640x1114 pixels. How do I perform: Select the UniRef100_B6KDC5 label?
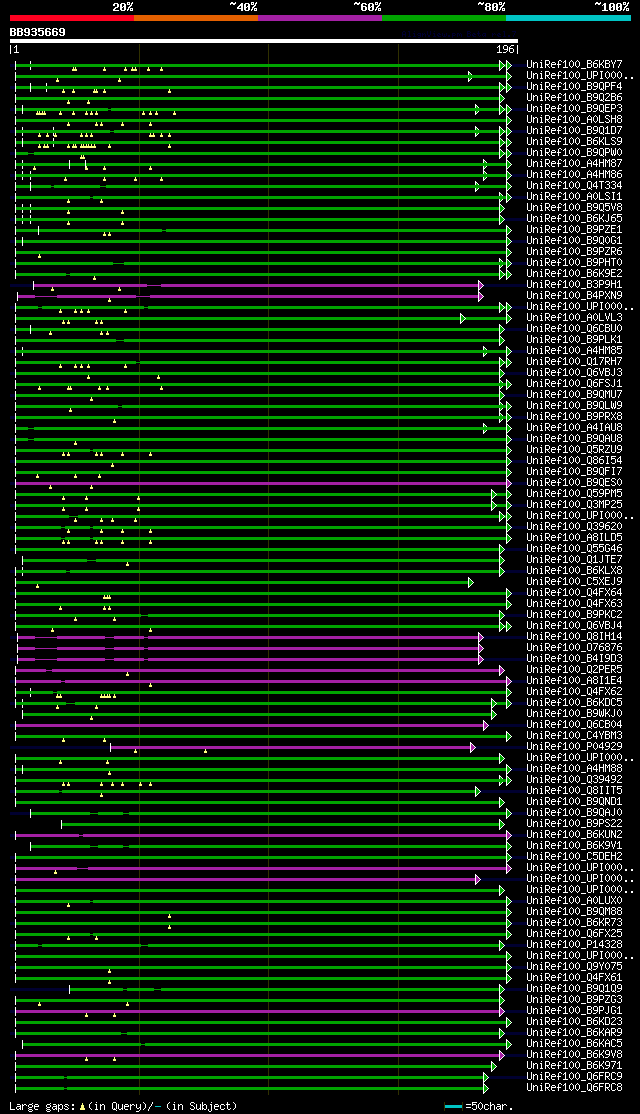pyautogui.click(x=575, y=703)
